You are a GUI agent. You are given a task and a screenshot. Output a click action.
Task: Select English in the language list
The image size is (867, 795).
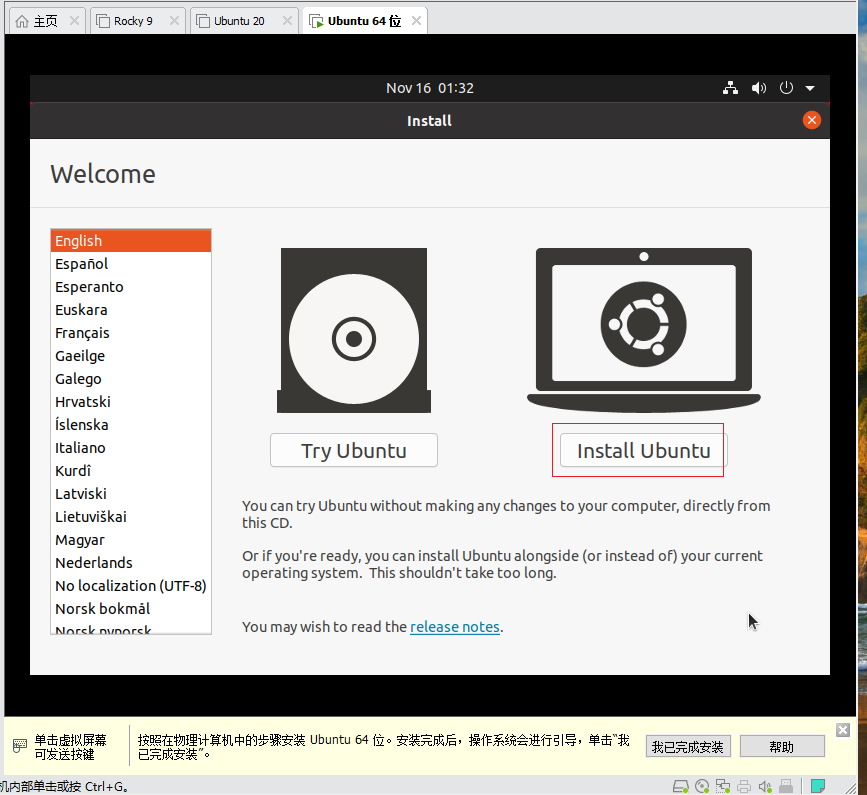pos(130,240)
